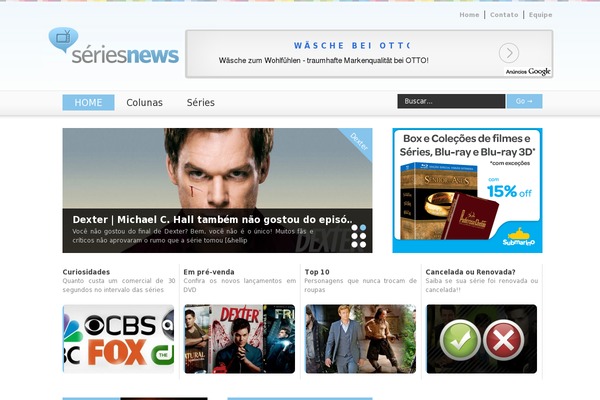The width and height of the screenshot is (600, 400).
Task: Open the Curiosidades section title
Action: click(86, 272)
